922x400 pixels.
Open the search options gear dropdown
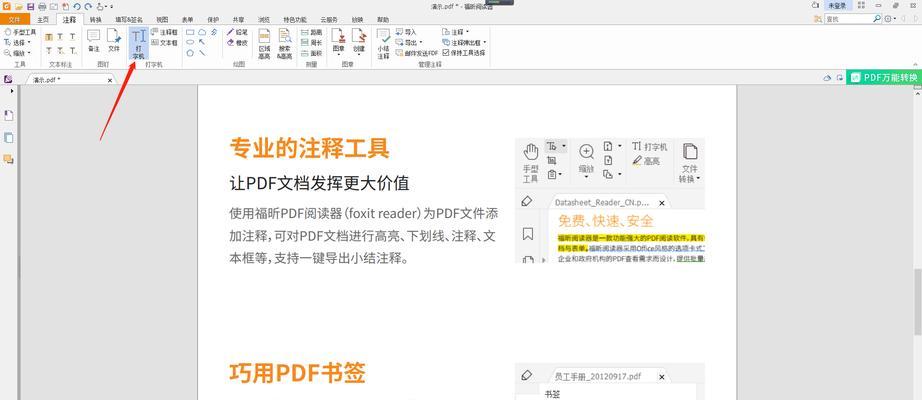pyautogui.click(x=890, y=19)
